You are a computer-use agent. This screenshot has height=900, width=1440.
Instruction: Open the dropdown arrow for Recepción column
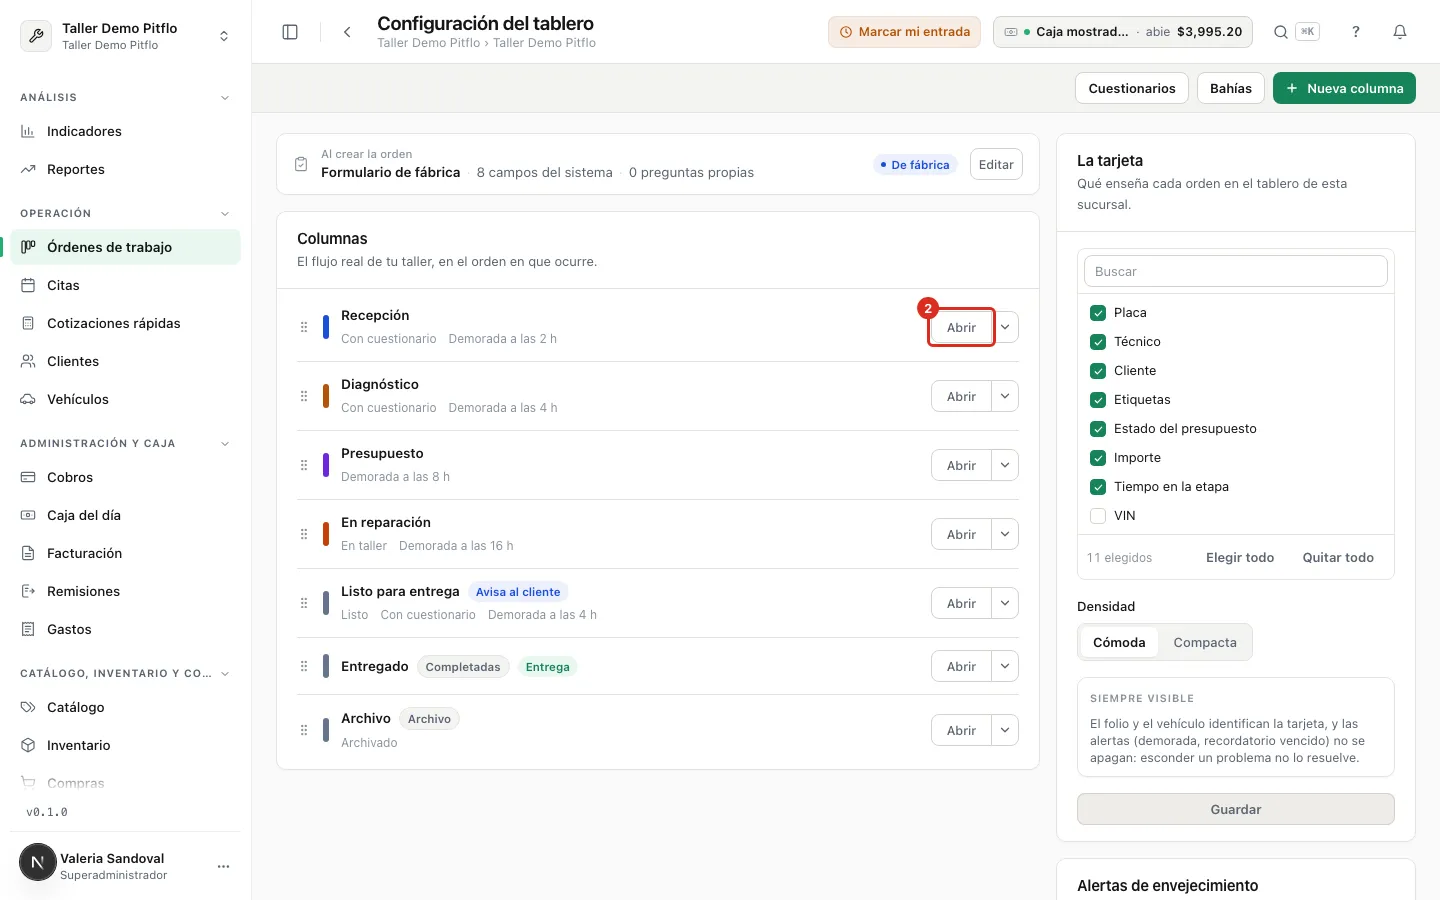click(1005, 327)
